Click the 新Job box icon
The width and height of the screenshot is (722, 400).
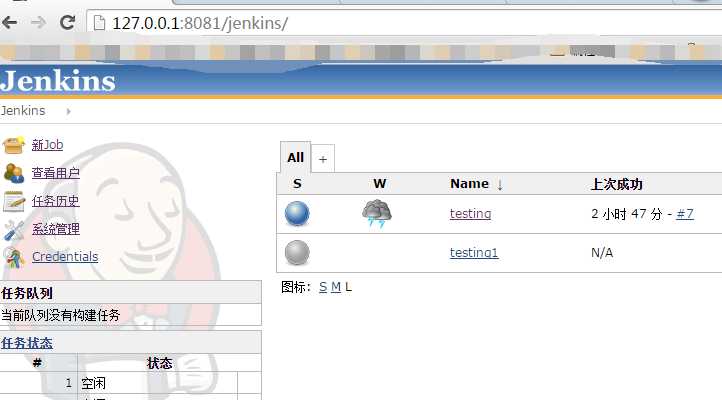14,145
